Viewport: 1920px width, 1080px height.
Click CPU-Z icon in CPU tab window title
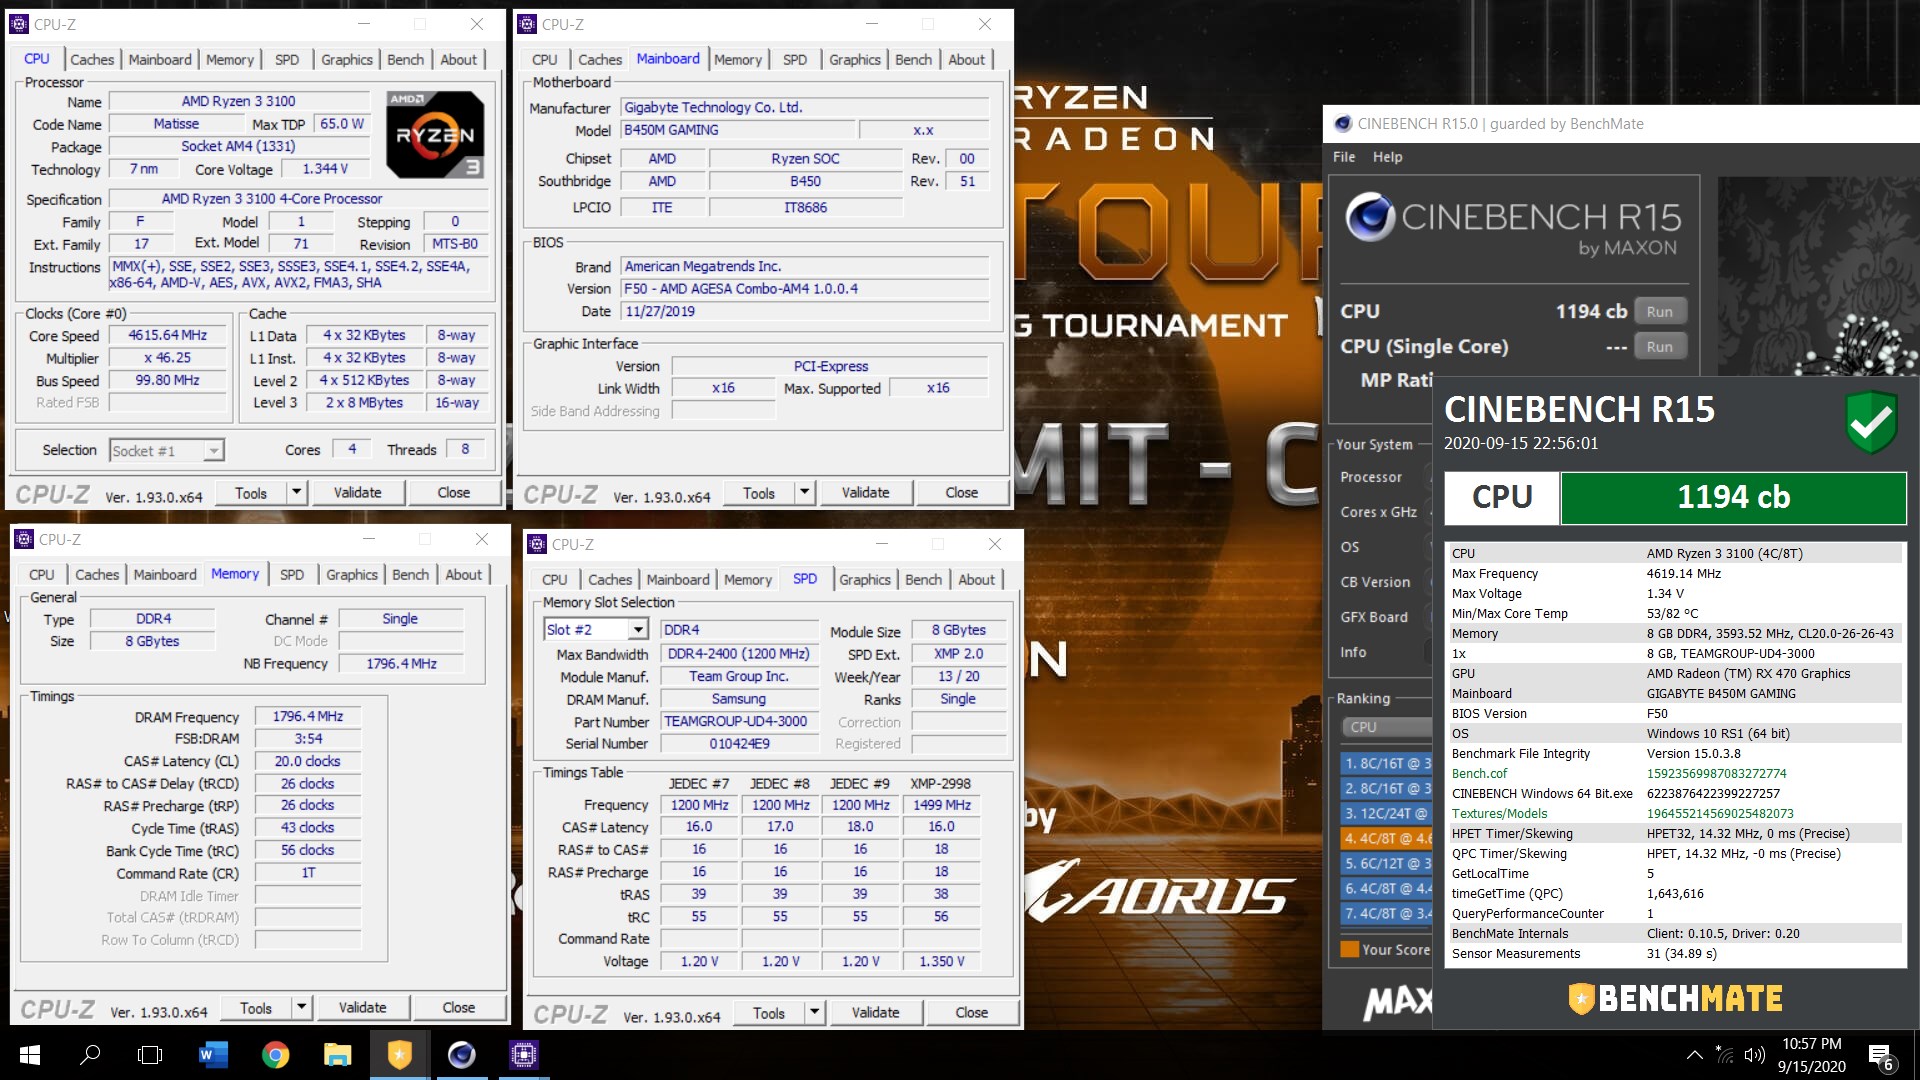click(x=19, y=24)
